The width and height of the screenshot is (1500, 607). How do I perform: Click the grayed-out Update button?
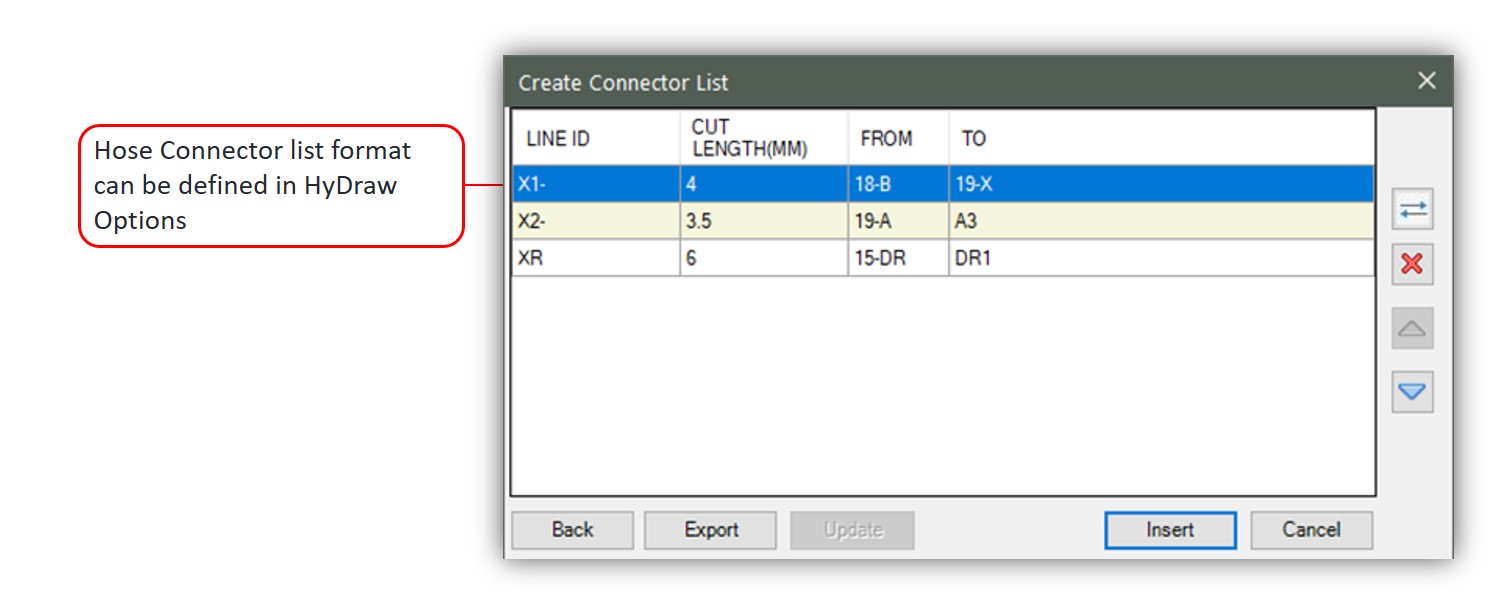[852, 530]
